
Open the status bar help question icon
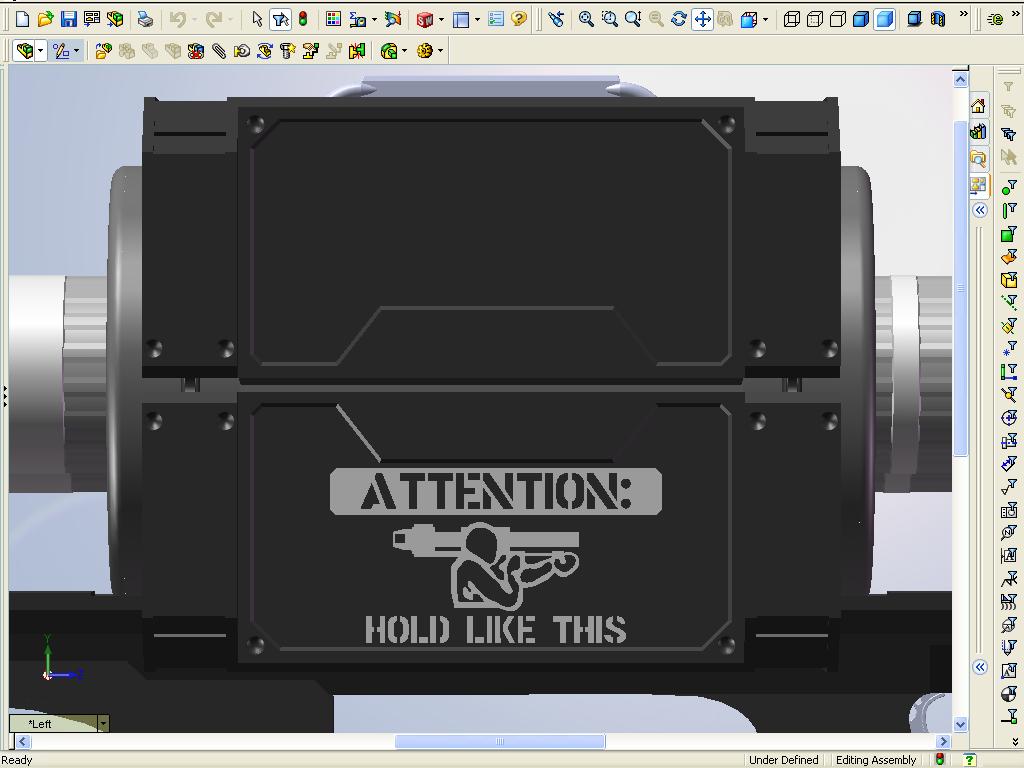tap(970, 760)
